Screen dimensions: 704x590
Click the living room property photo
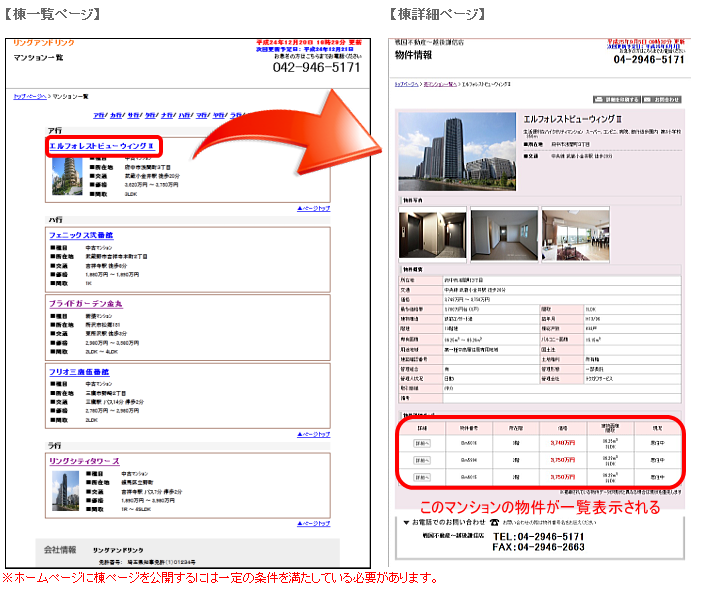[576, 235]
